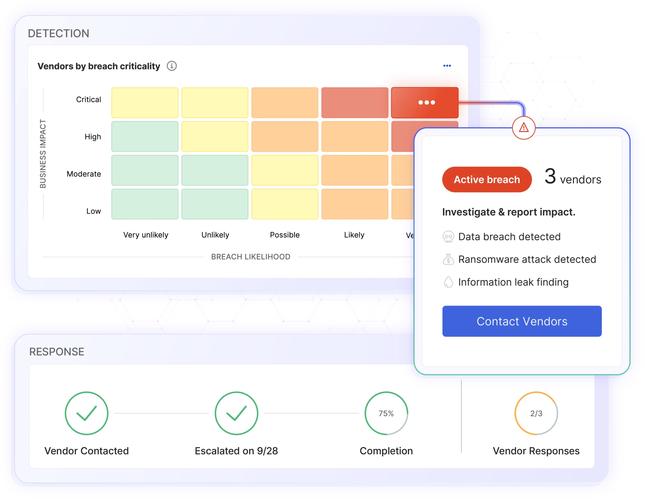Click the Vendor Contacted green checkmark
Image resolution: width=645 pixels, height=500 pixels.
pyautogui.click(x=86, y=412)
